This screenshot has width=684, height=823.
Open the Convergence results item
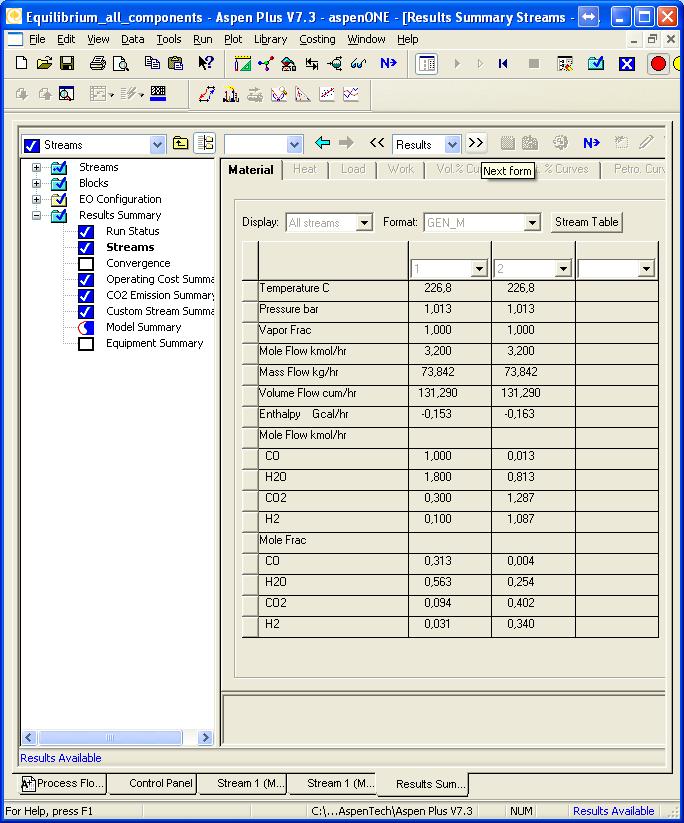pyautogui.click(x=138, y=263)
